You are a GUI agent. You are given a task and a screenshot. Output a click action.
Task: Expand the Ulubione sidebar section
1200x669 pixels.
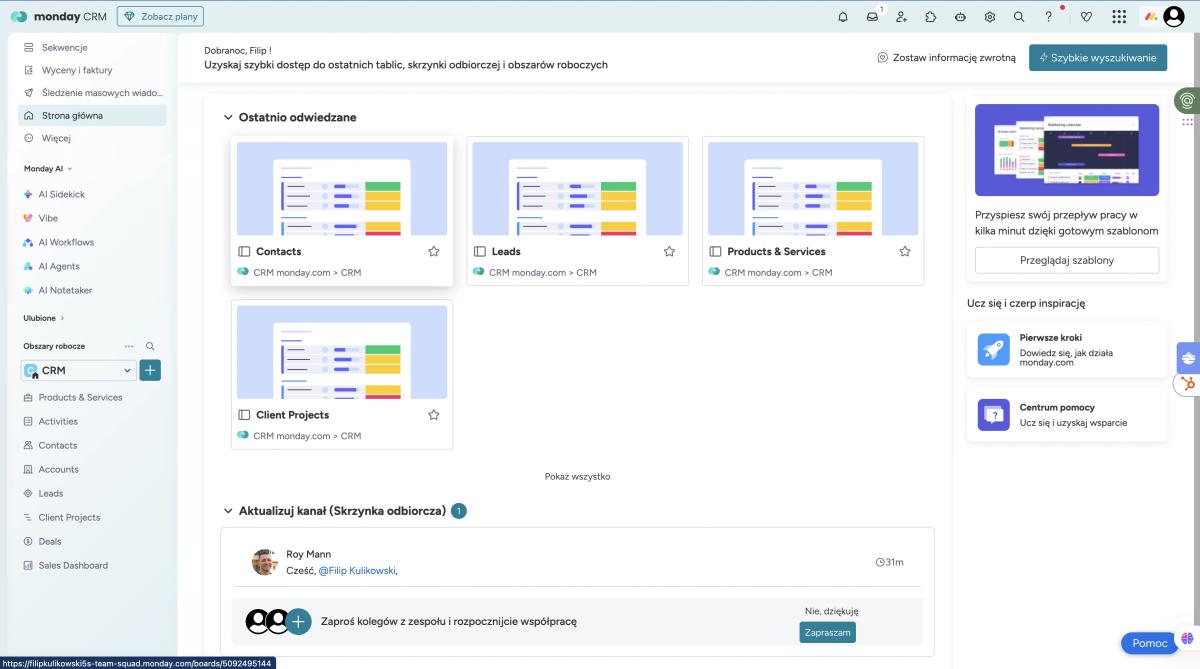coord(44,318)
